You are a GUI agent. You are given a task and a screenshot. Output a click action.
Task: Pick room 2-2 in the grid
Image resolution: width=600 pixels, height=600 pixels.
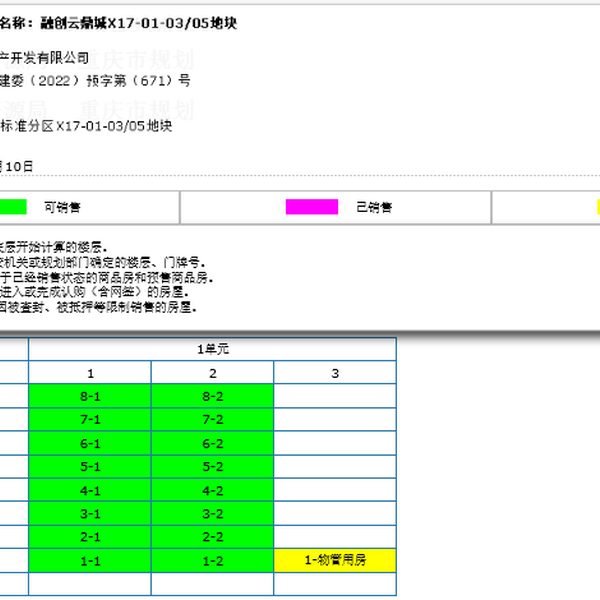coord(212,537)
